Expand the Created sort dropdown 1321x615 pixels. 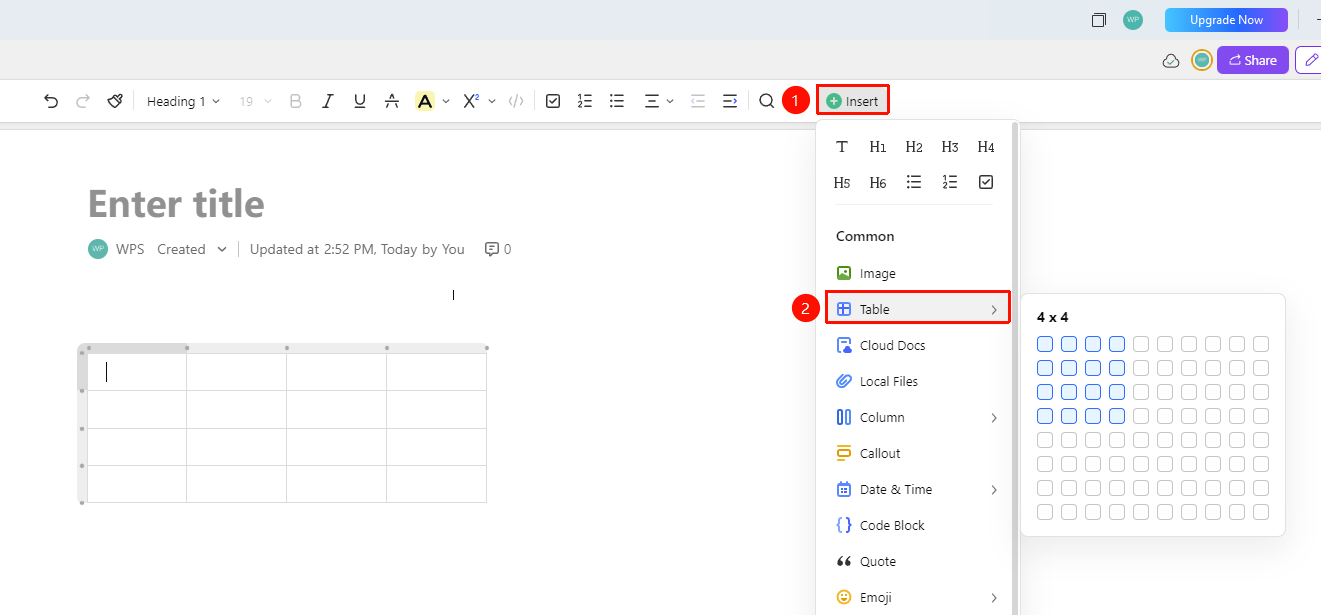coord(192,249)
